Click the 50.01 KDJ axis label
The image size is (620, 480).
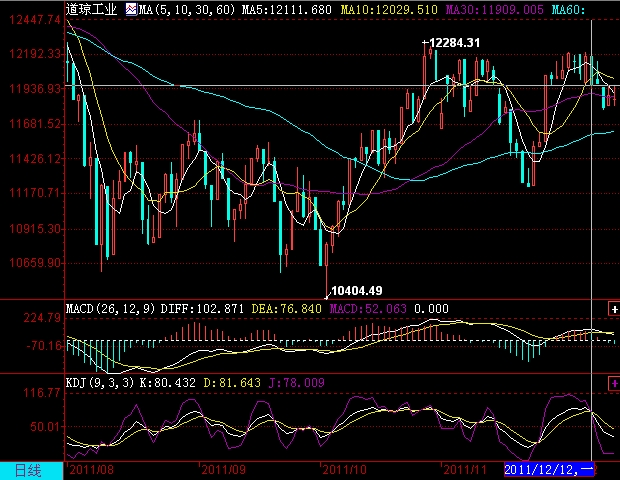[x=45, y=427]
